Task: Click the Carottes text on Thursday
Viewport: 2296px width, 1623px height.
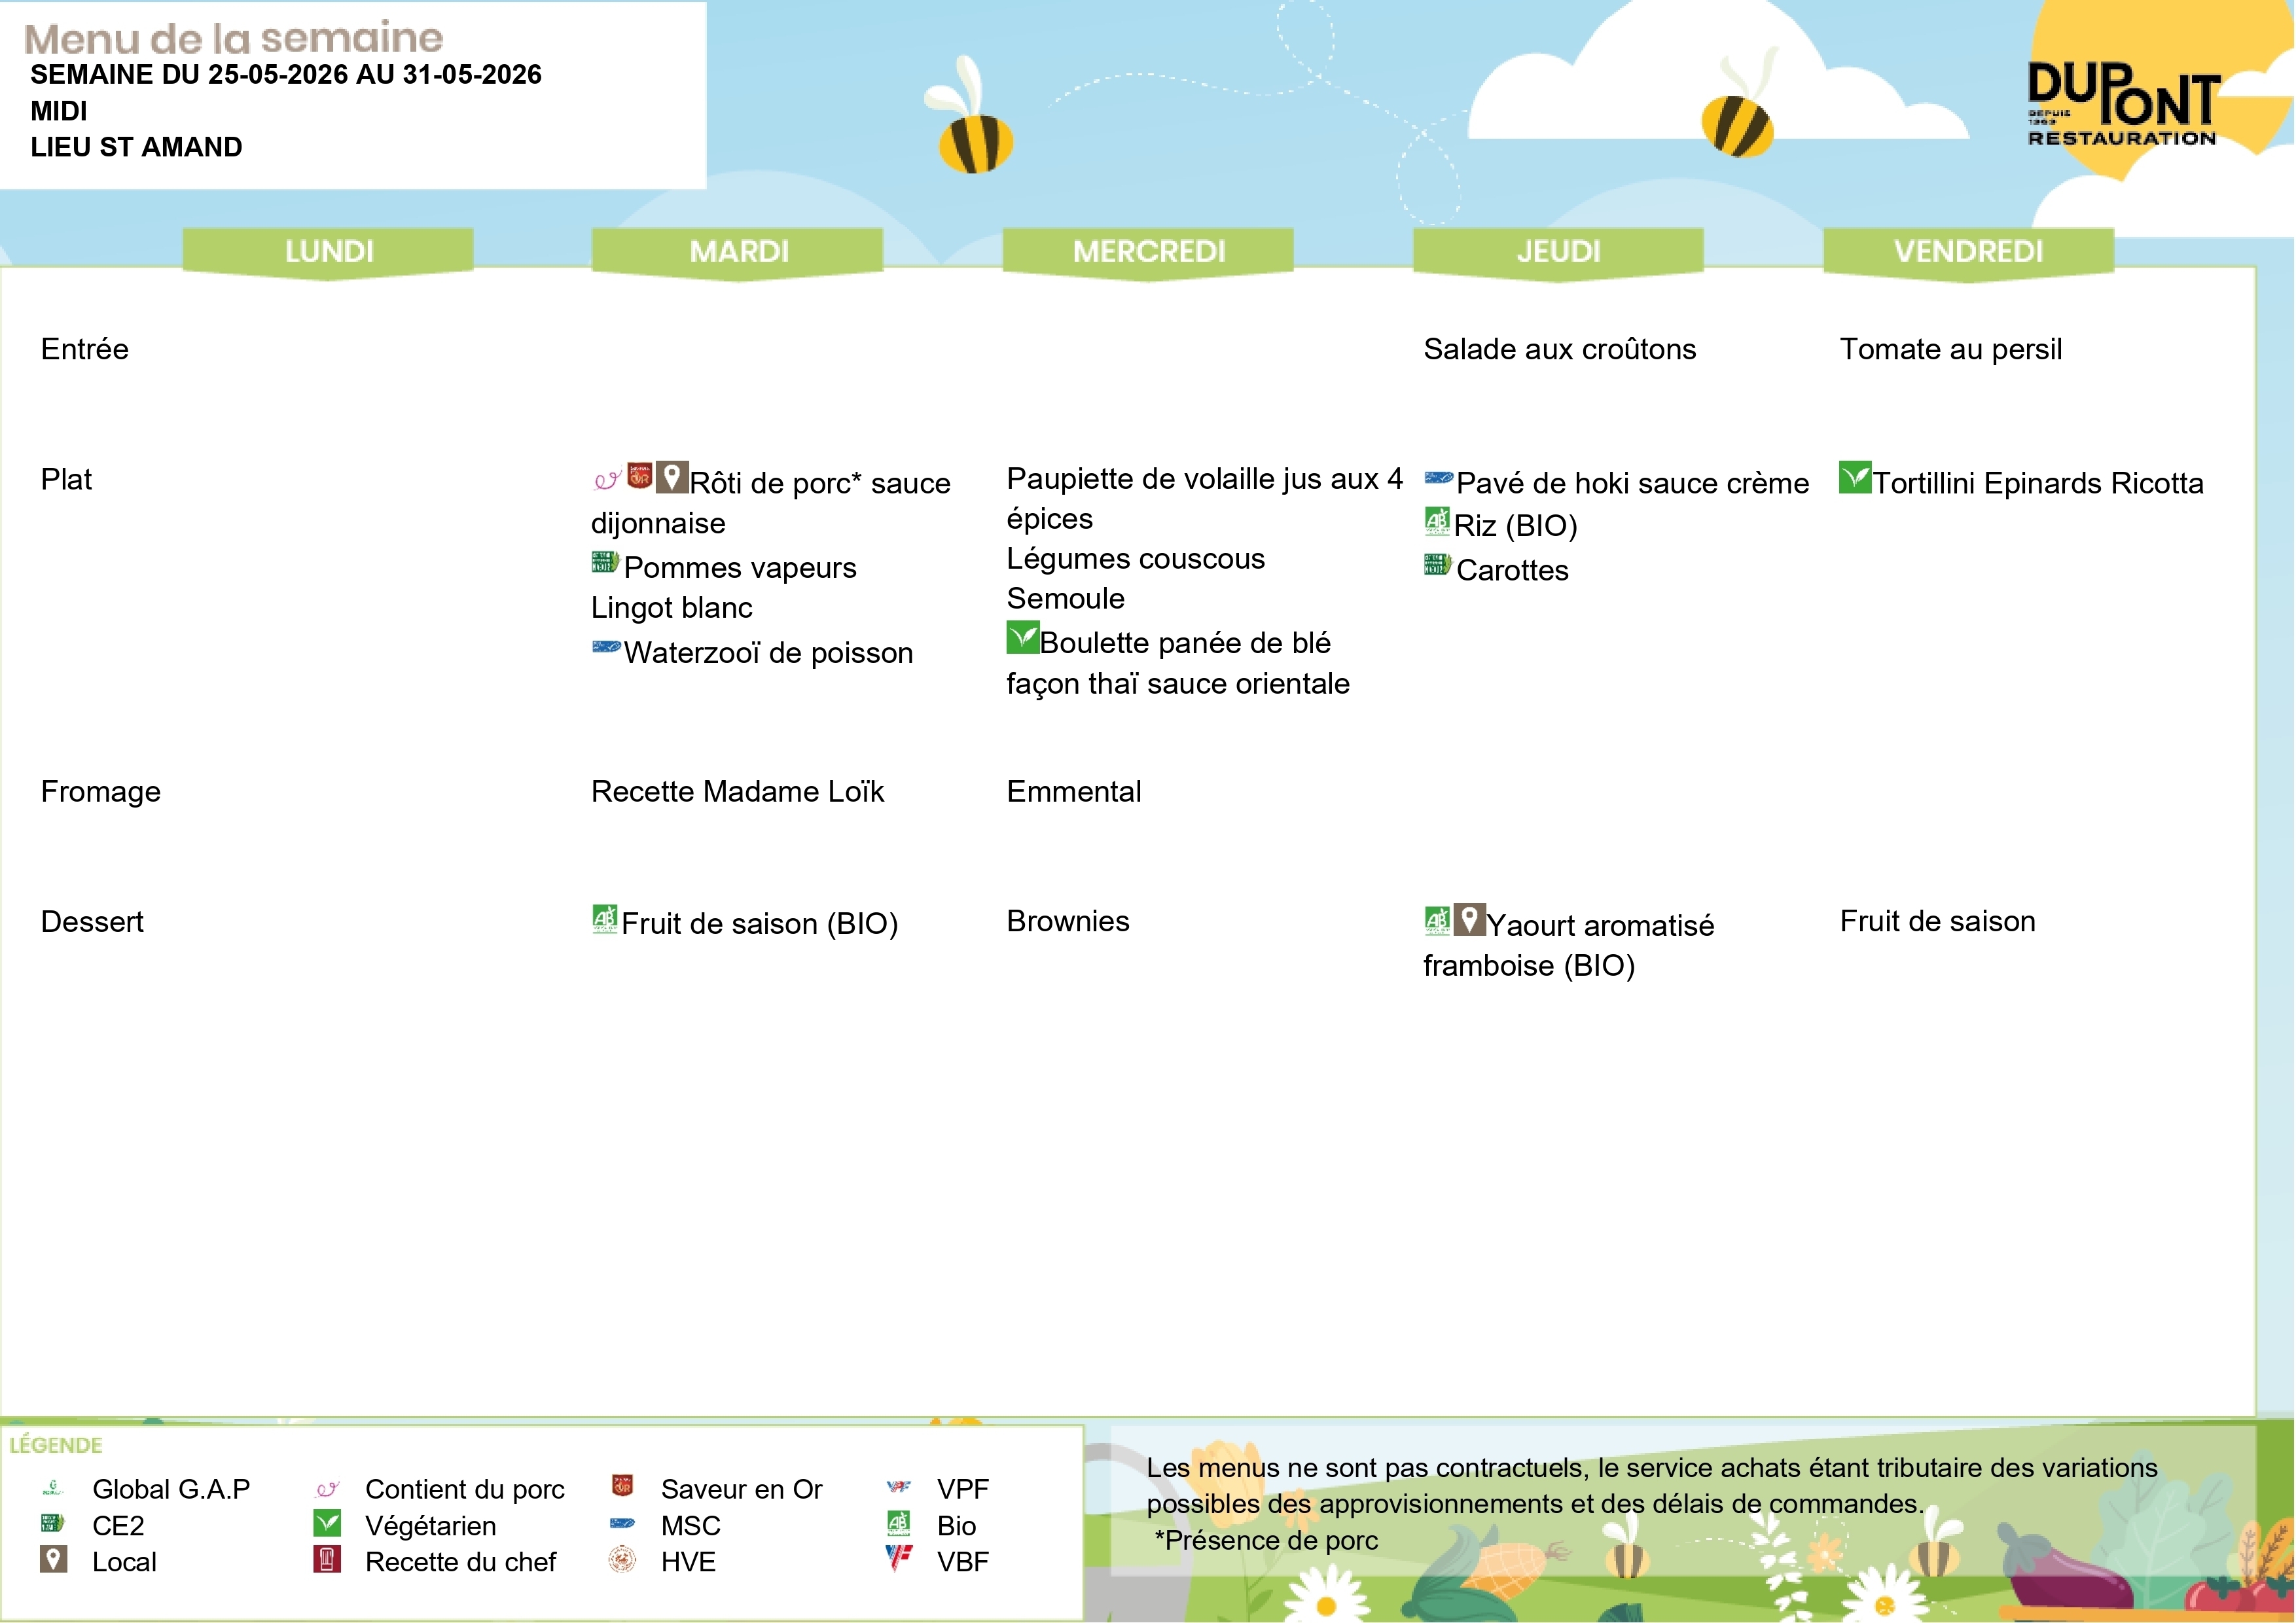Action: pyautogui.click(x=1513, y=571)
